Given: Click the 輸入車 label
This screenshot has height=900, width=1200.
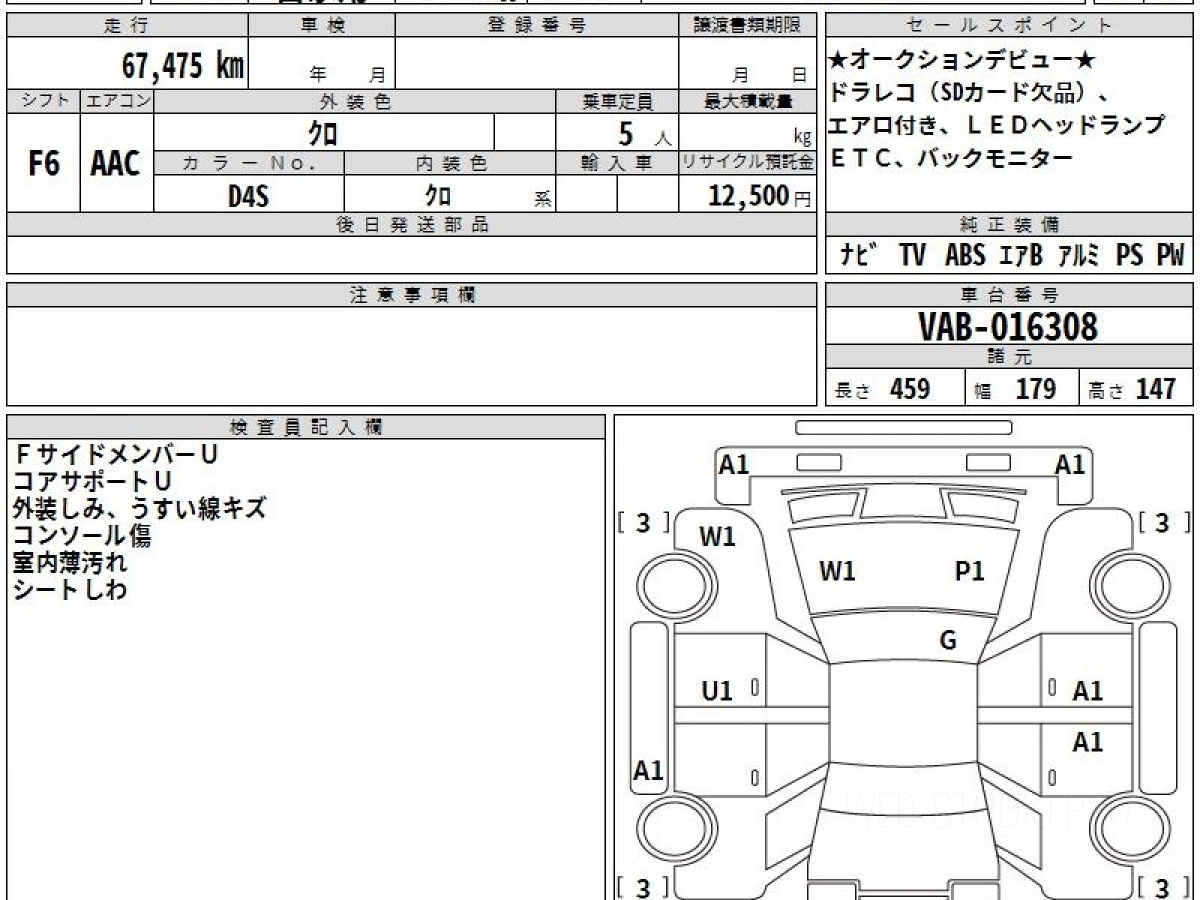Looking at the screenshot, I should (617, 163).
